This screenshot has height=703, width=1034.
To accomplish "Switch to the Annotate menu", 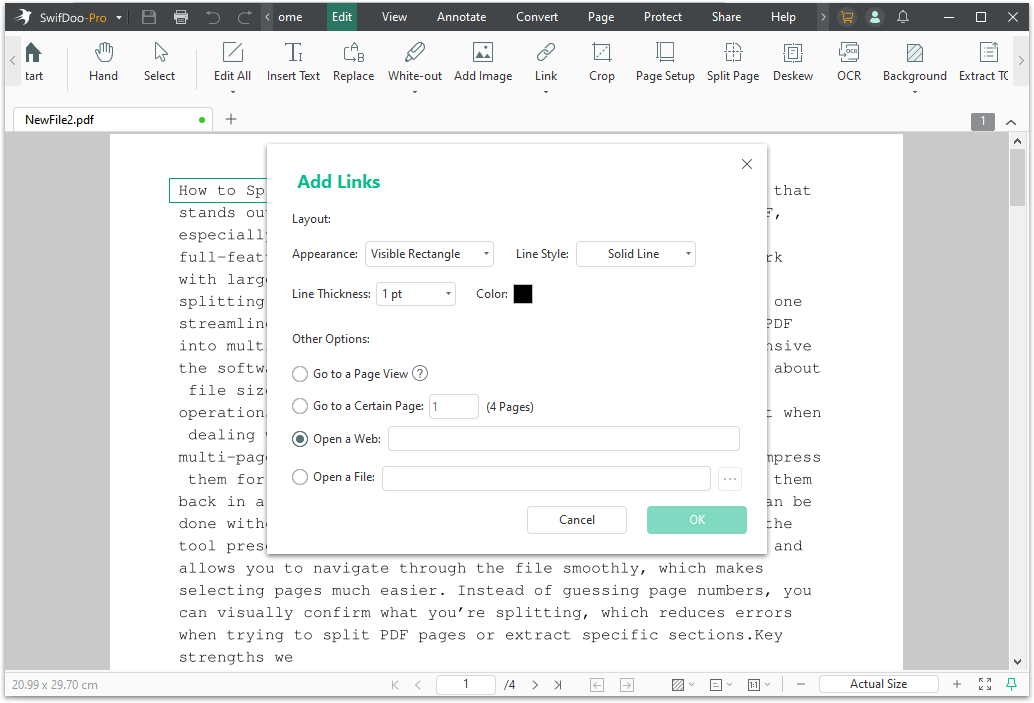I will point(461,16).
